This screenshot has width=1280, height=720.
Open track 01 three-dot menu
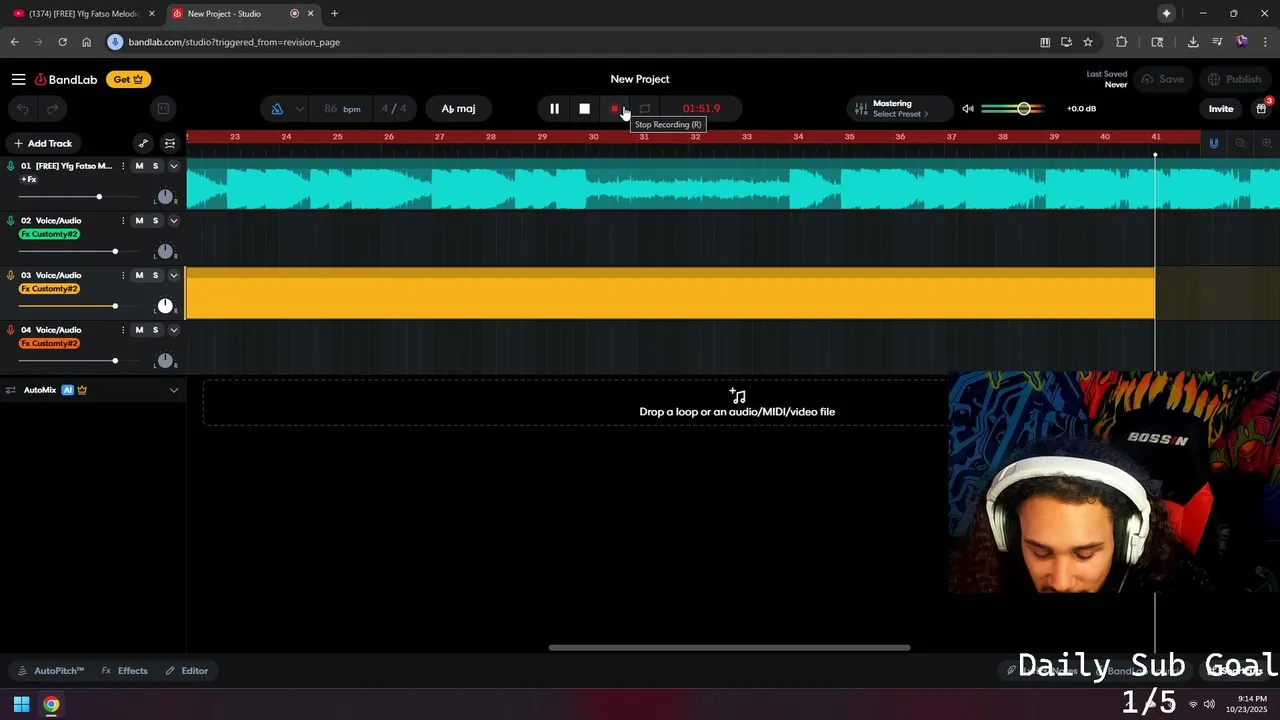123,166
